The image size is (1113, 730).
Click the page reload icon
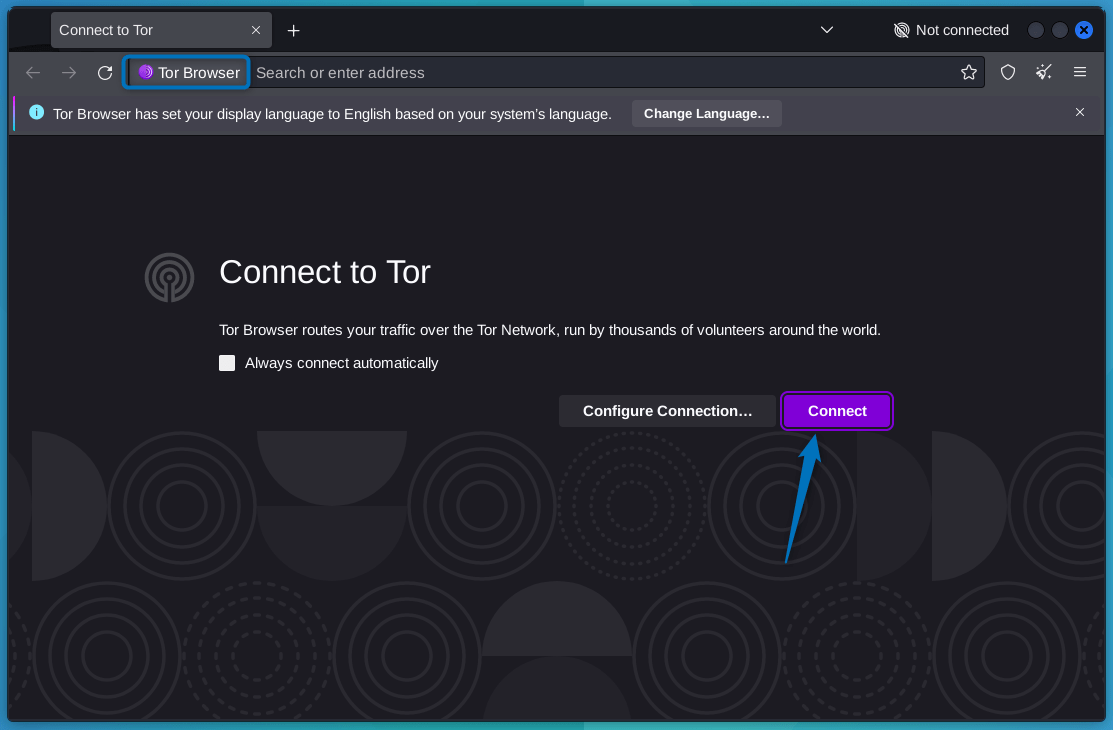click(104, 72)
